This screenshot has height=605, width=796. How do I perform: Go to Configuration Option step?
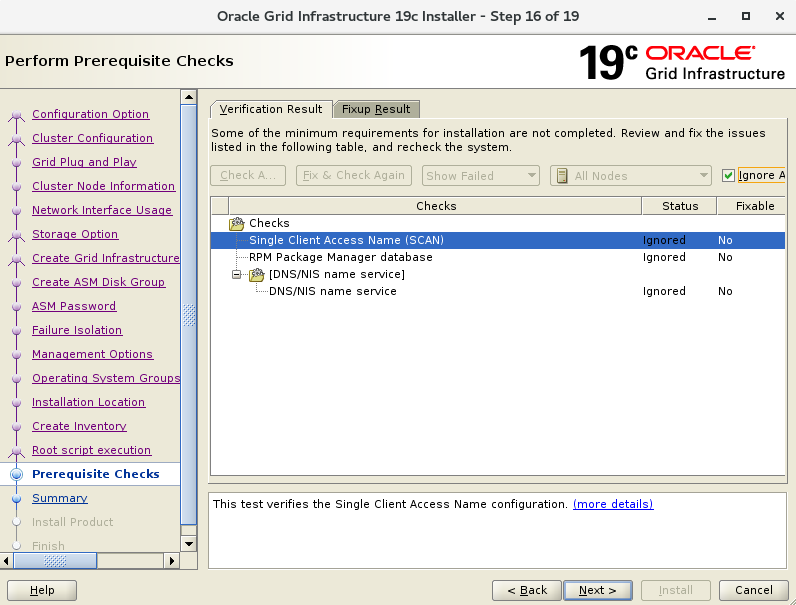tap(90, 114)
